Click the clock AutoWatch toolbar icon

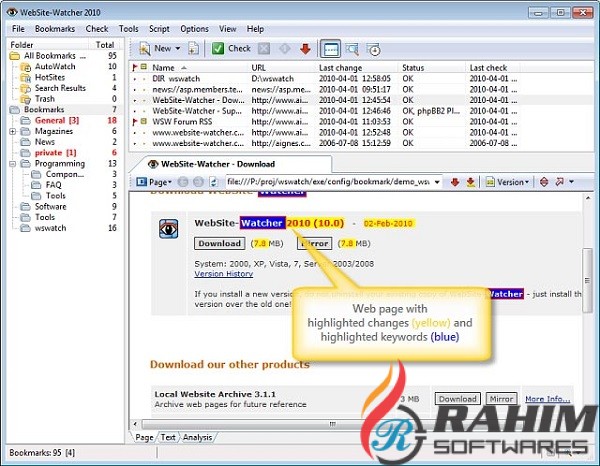click(373, 49)
